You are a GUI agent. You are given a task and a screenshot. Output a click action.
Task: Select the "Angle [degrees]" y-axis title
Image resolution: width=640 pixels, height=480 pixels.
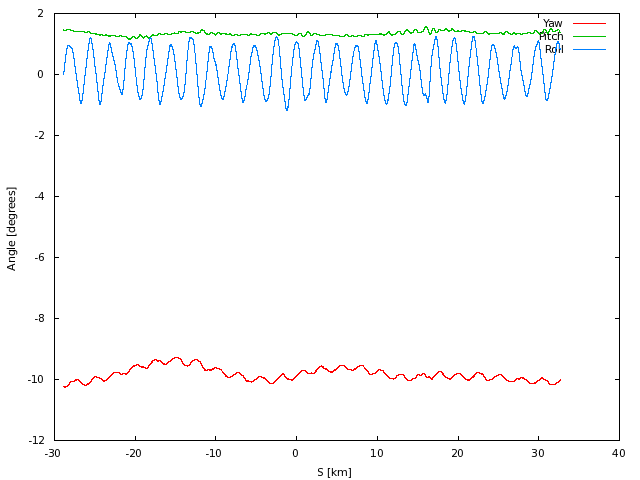(12, 228)
